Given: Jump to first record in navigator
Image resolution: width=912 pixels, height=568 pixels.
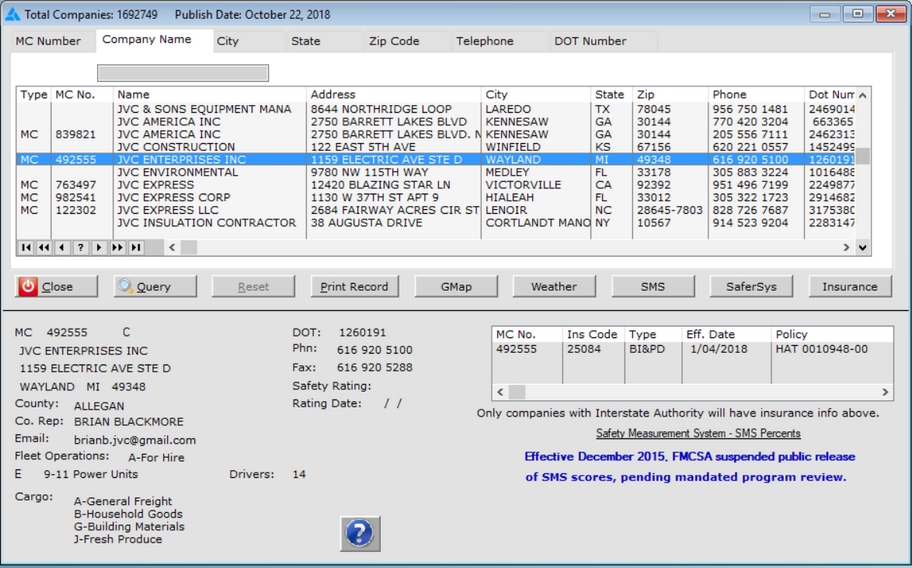Looking at the screenshot, I should click(26, 247).
